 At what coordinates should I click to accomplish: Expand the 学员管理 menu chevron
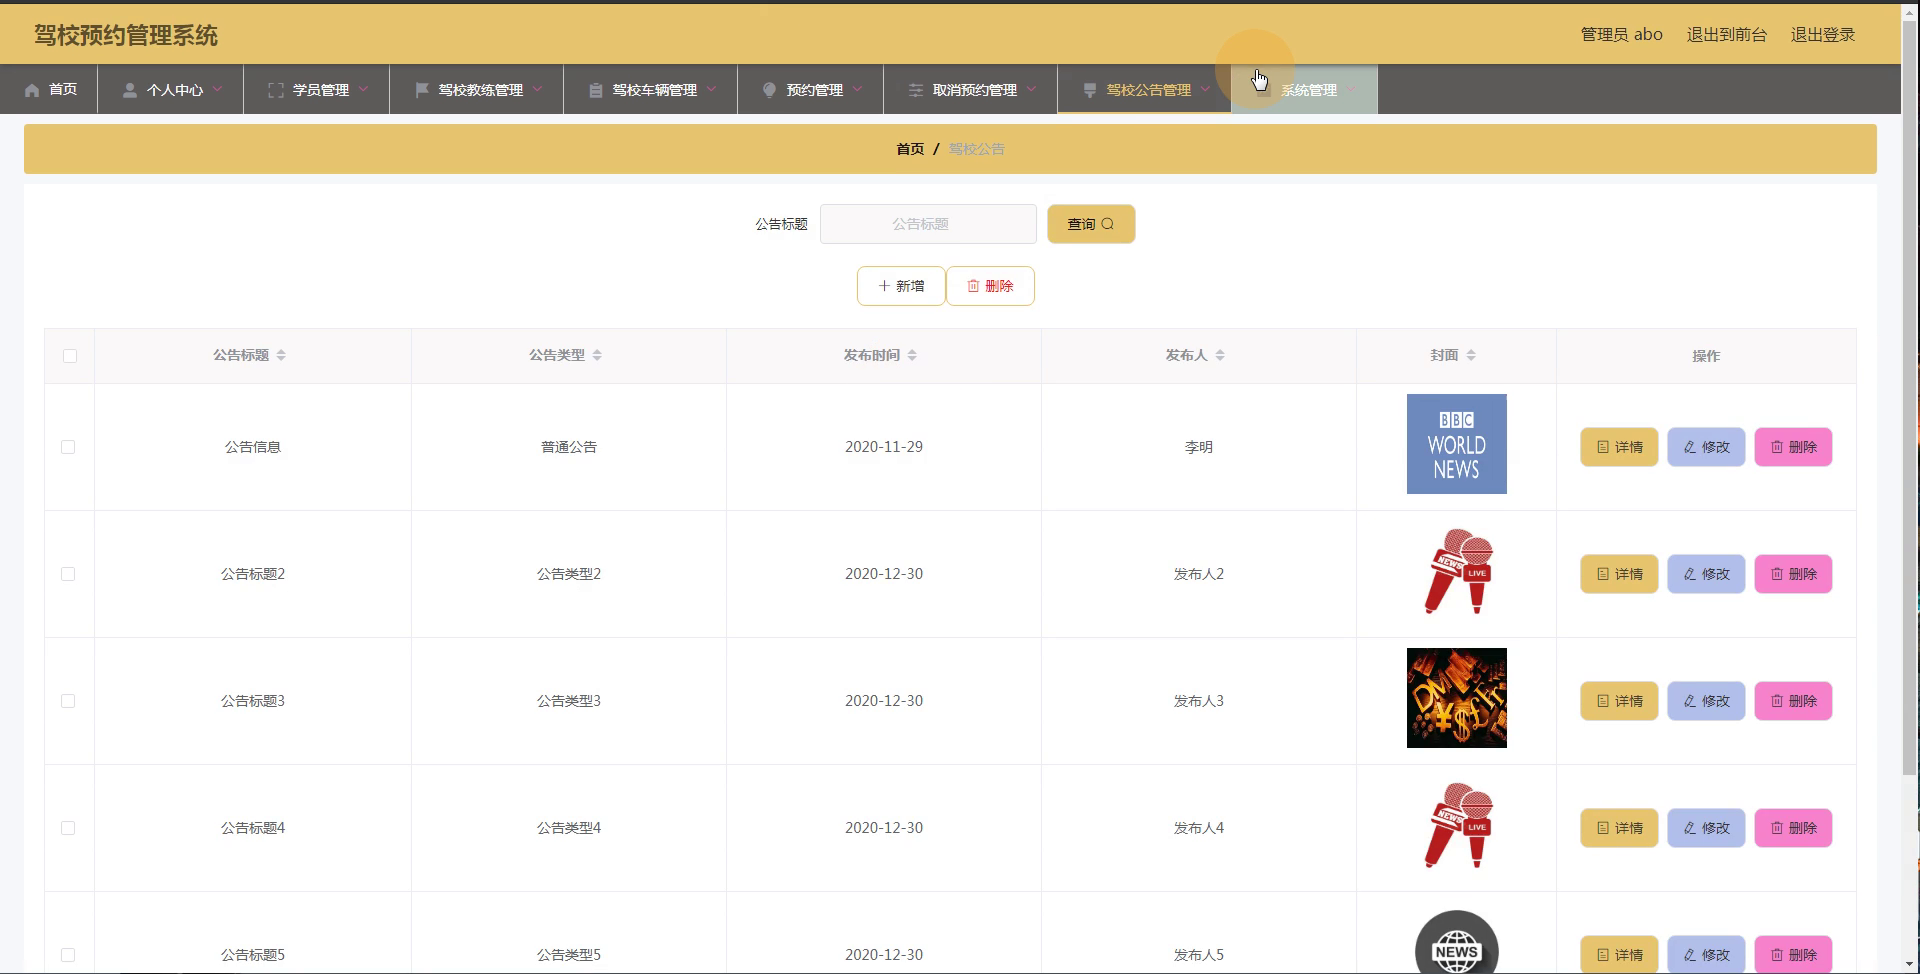click(364, 89)
